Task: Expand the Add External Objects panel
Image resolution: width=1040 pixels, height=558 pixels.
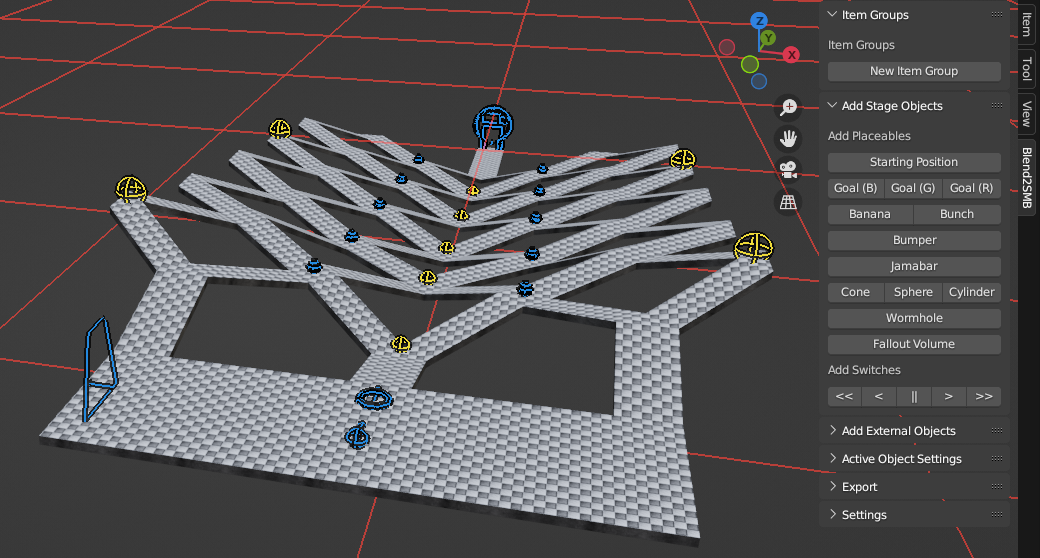Action: point(898,431)
